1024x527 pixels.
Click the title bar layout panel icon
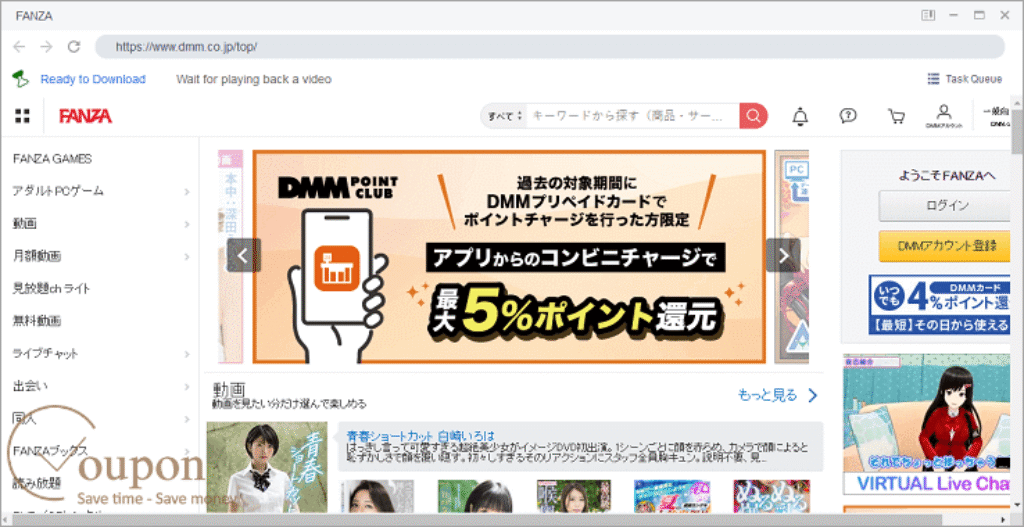(928, 15)
